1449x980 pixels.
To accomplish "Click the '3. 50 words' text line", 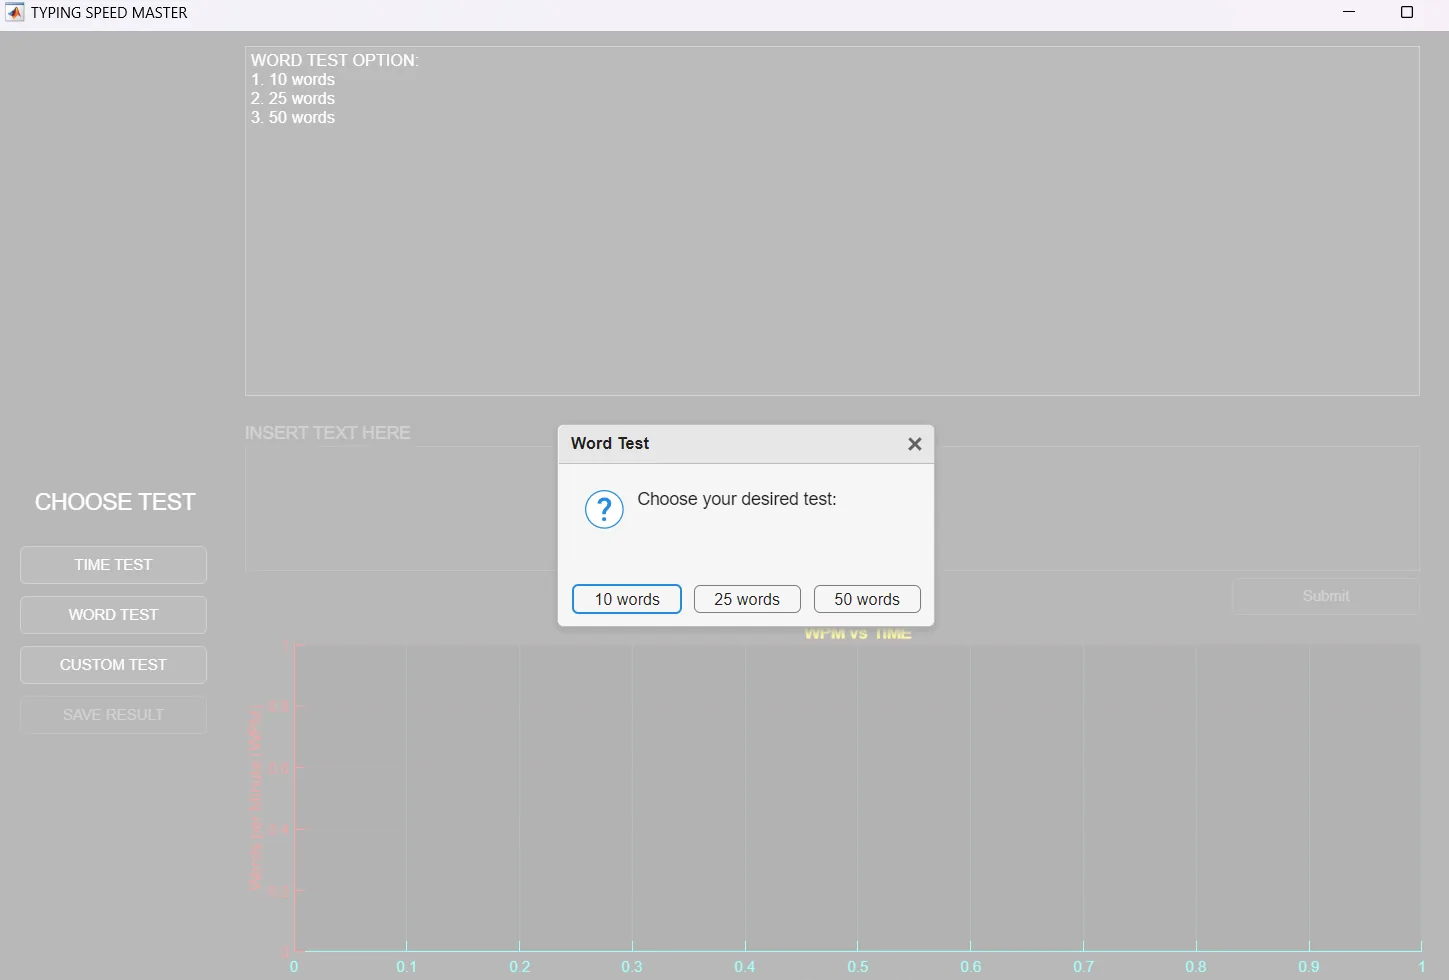I will click(x=293, y=118).
